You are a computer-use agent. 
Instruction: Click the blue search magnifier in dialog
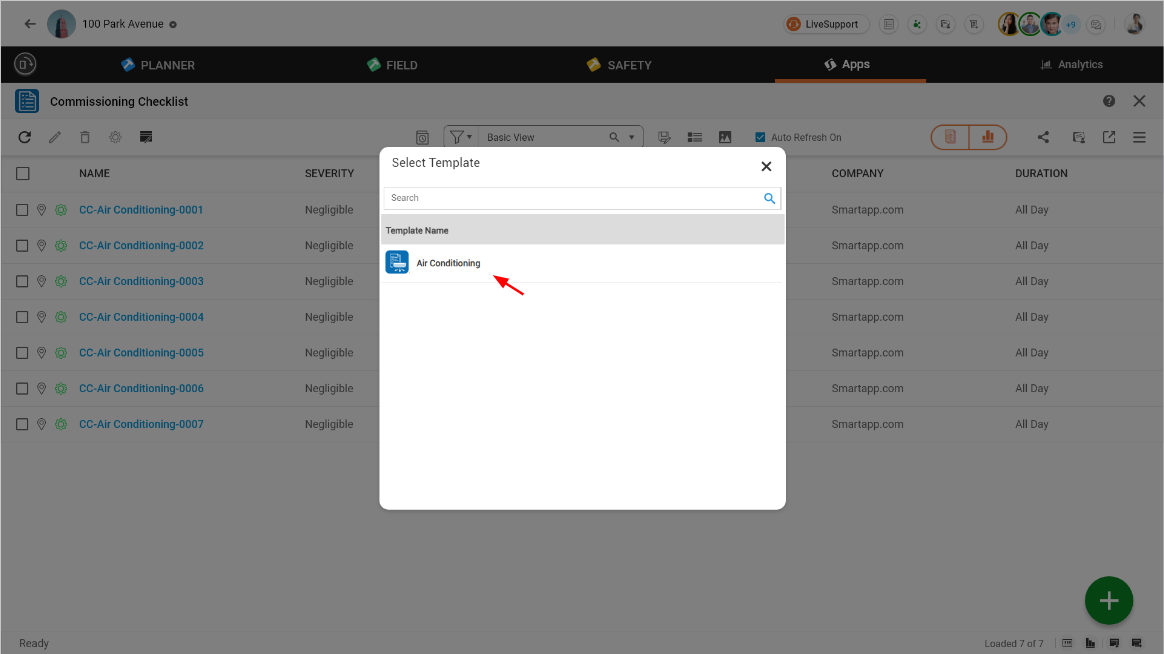[770, 198]
